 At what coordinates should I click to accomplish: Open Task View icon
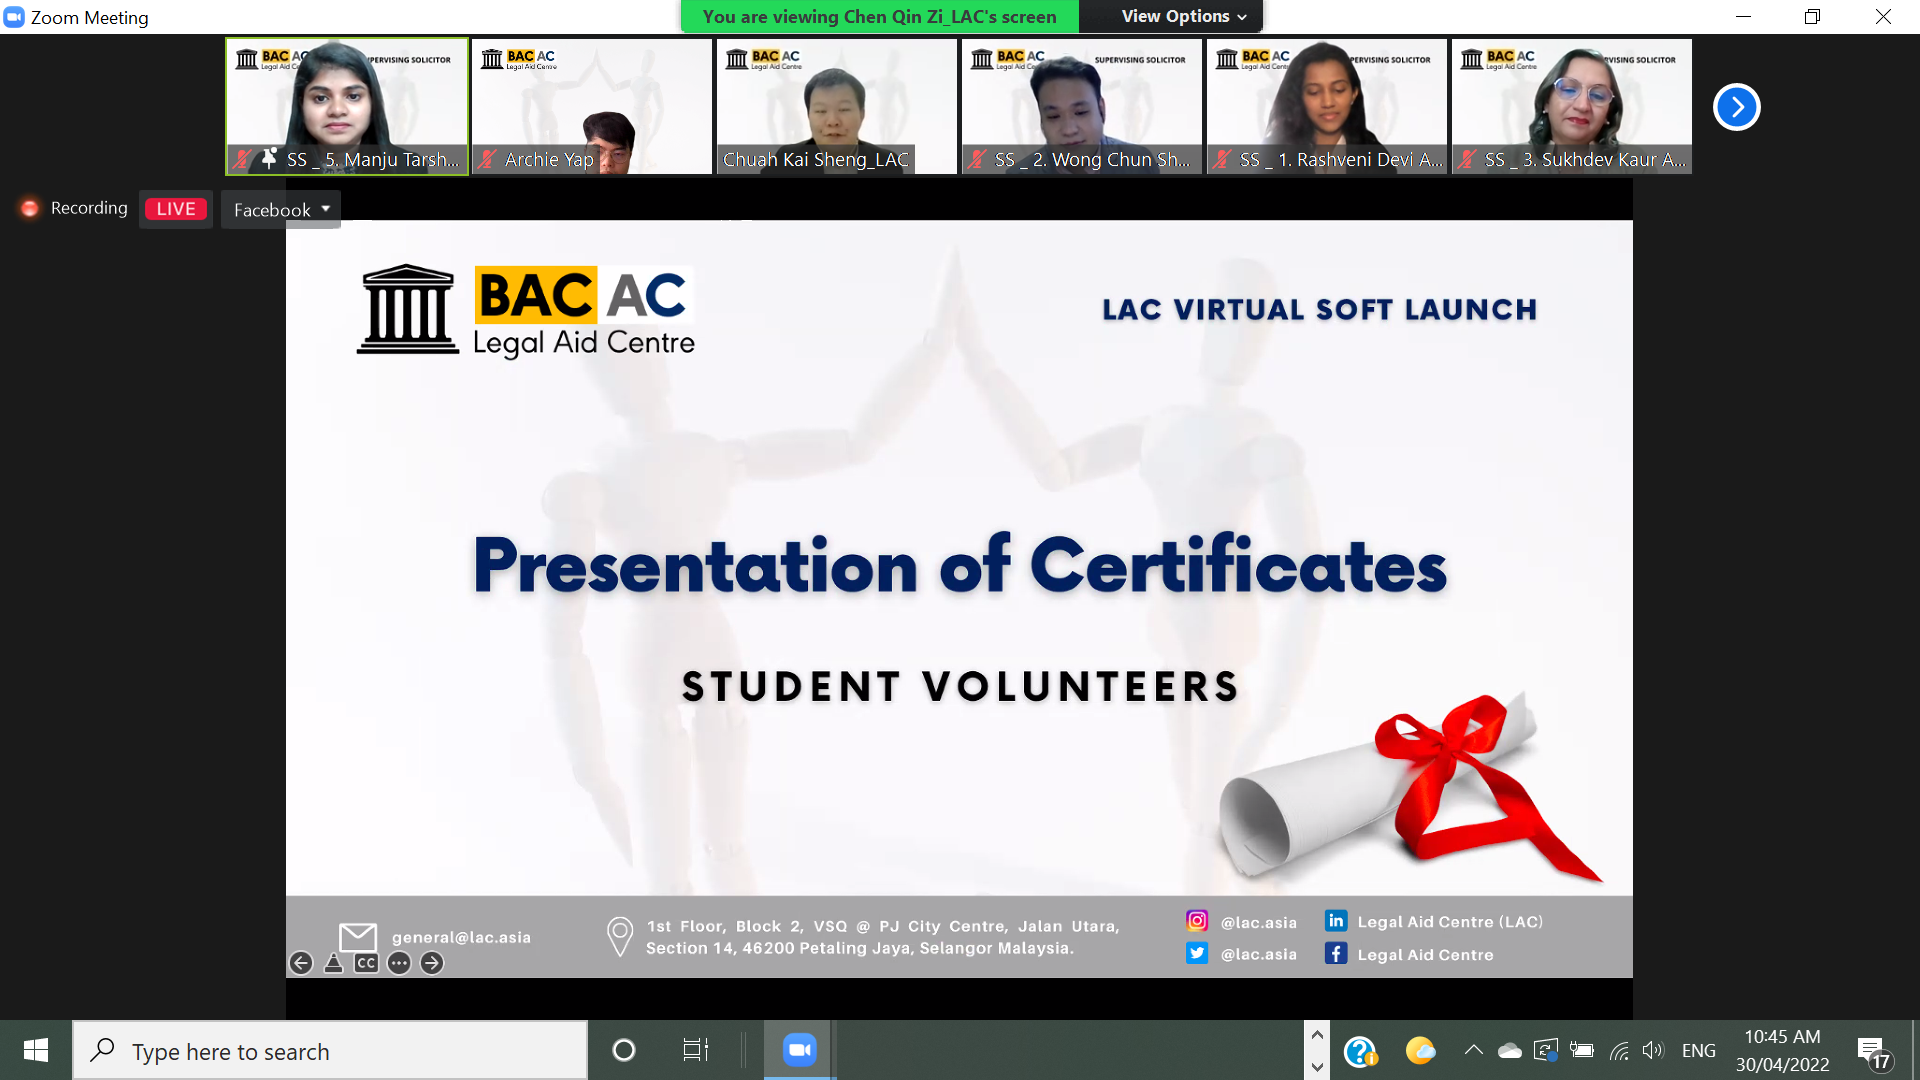pos(695,1050)
